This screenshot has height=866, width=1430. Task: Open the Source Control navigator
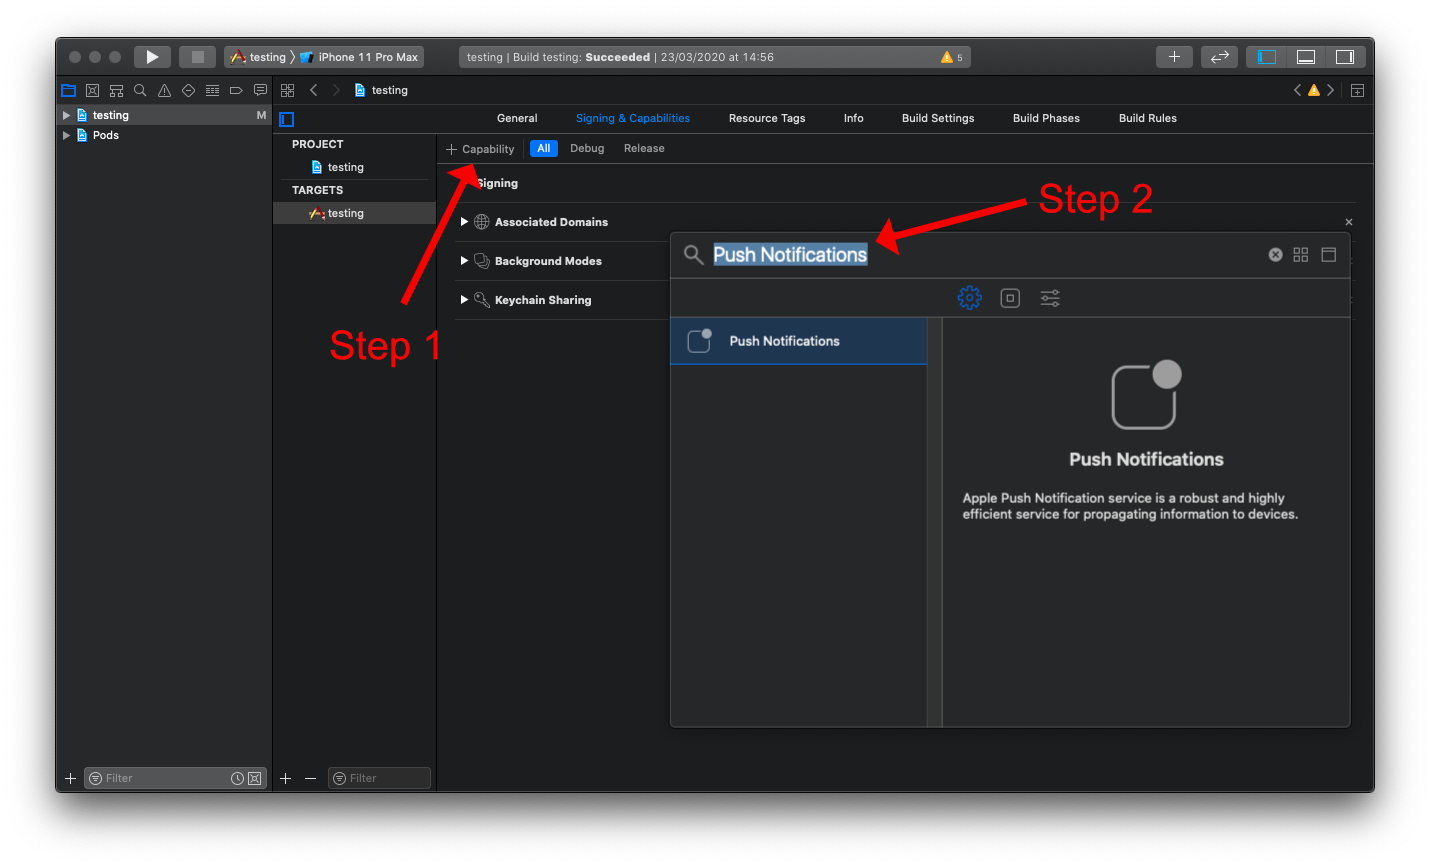[92, 90]
